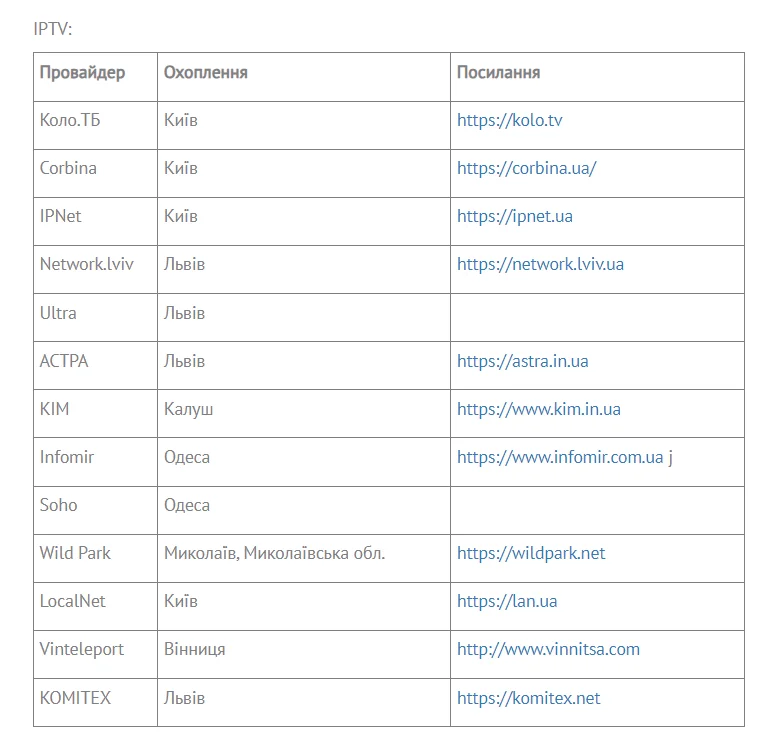The height and width of the screenshot is (750, 777).
Task: Click the lan.ua link
Action: tap(507, 601)
